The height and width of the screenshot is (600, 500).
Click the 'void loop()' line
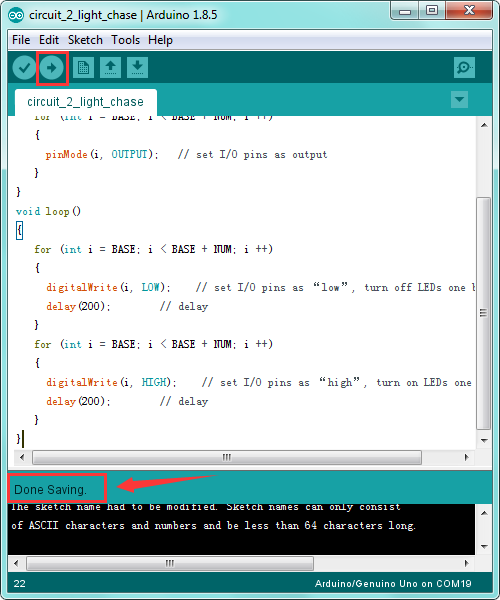point(48,211)
